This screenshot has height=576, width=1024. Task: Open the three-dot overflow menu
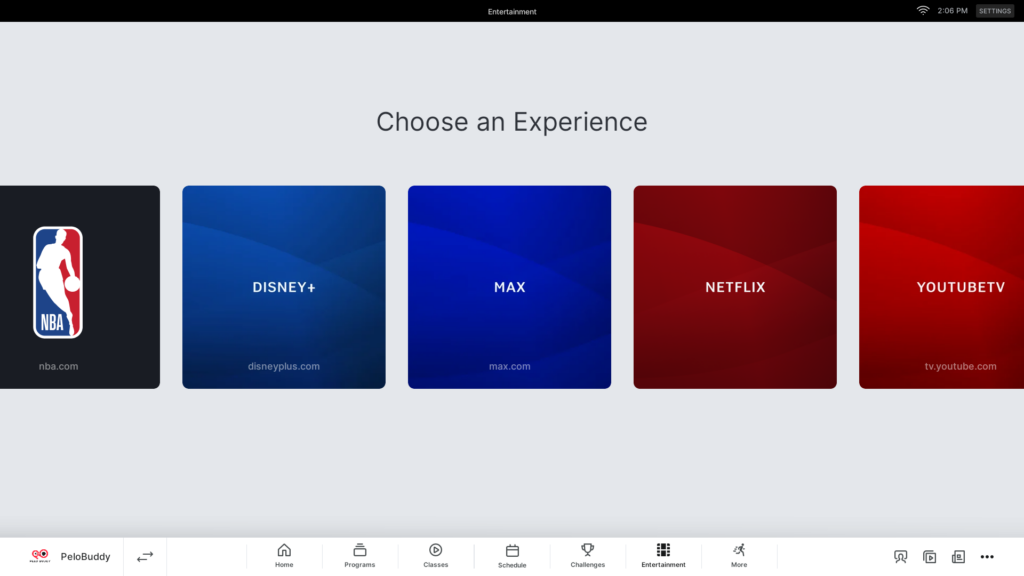pos(987,557)
